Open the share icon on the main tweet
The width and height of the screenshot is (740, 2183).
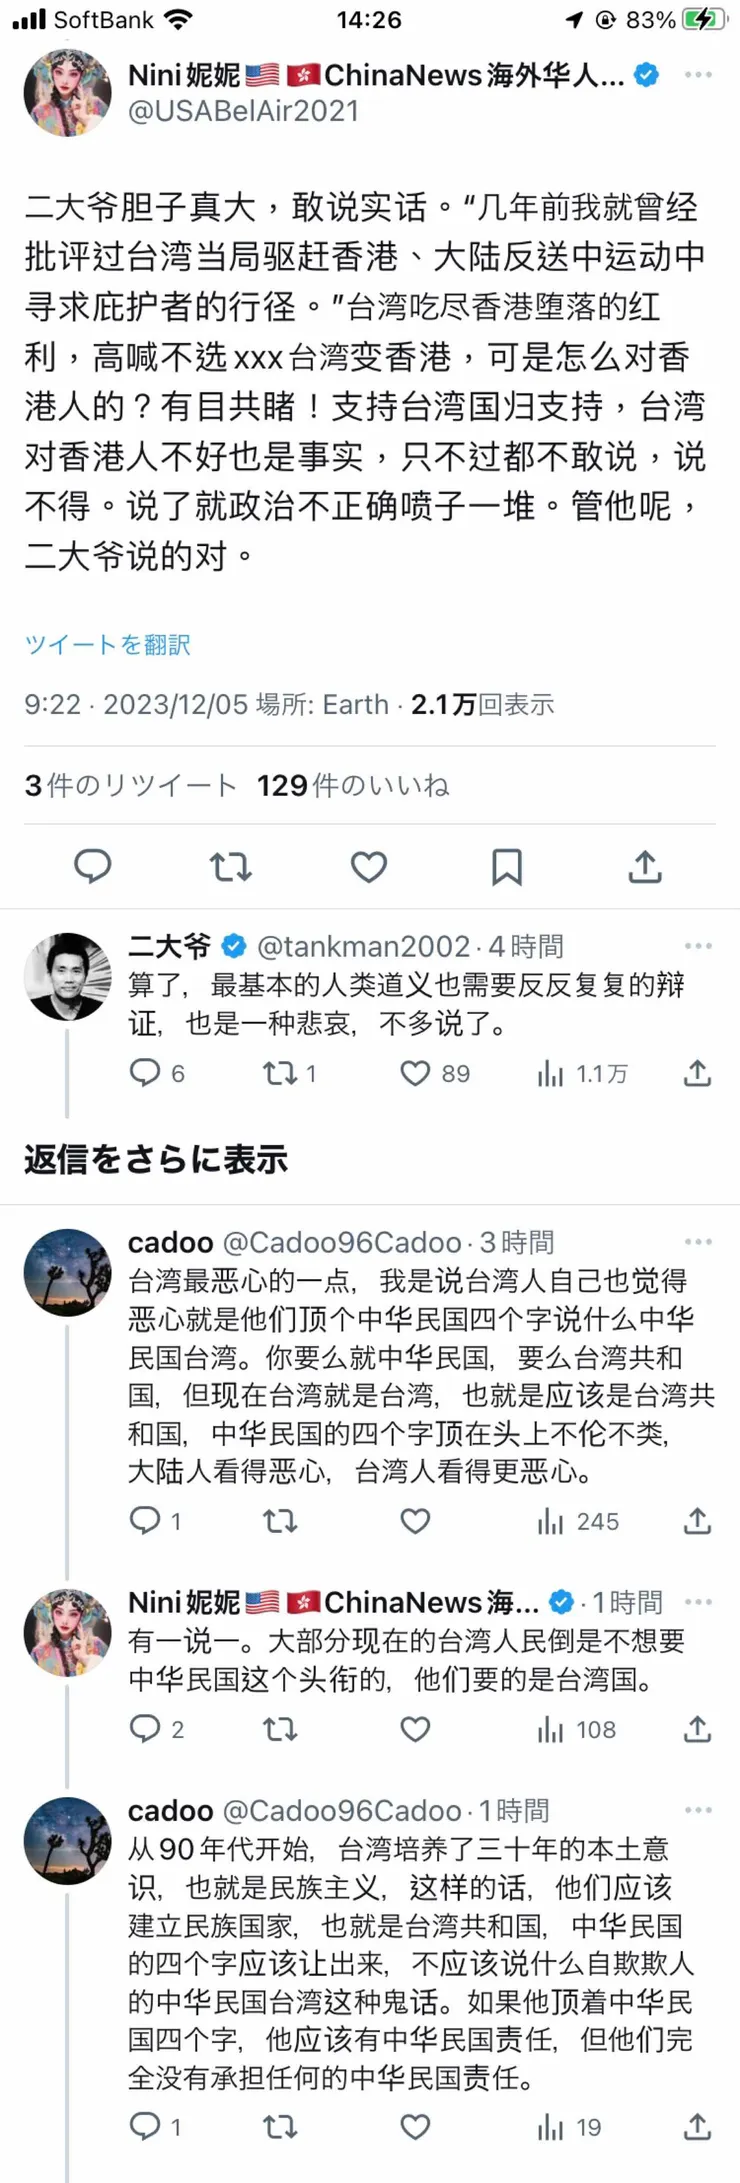click(x=645, y=866)
